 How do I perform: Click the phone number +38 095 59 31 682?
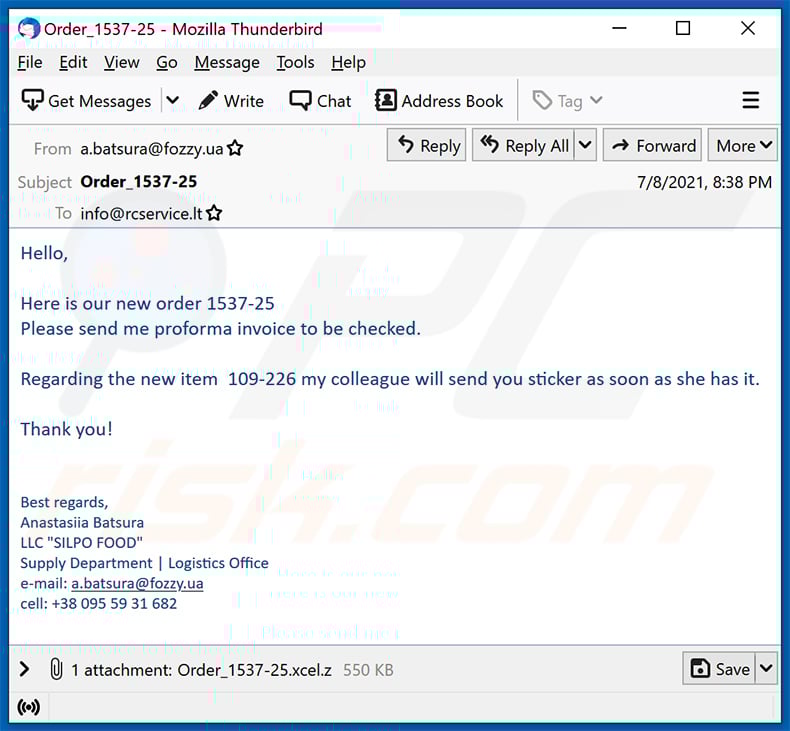pos(114,604)
